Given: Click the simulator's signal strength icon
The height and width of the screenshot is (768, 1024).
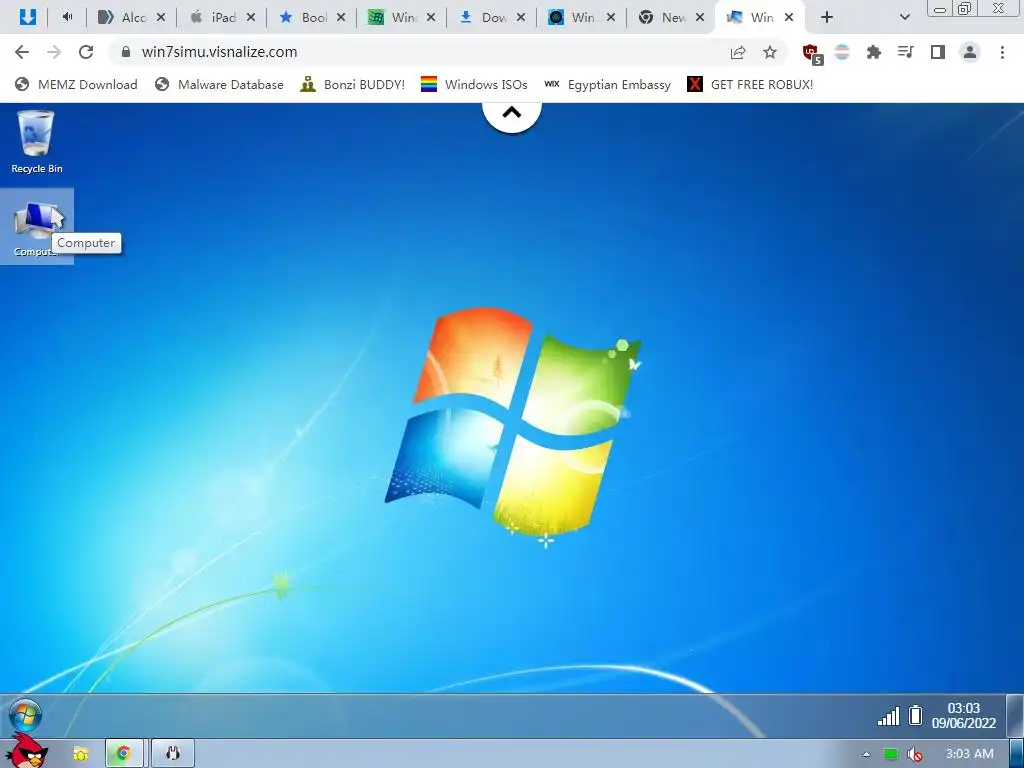Looking at the screenshot, I should coord(888,716).
